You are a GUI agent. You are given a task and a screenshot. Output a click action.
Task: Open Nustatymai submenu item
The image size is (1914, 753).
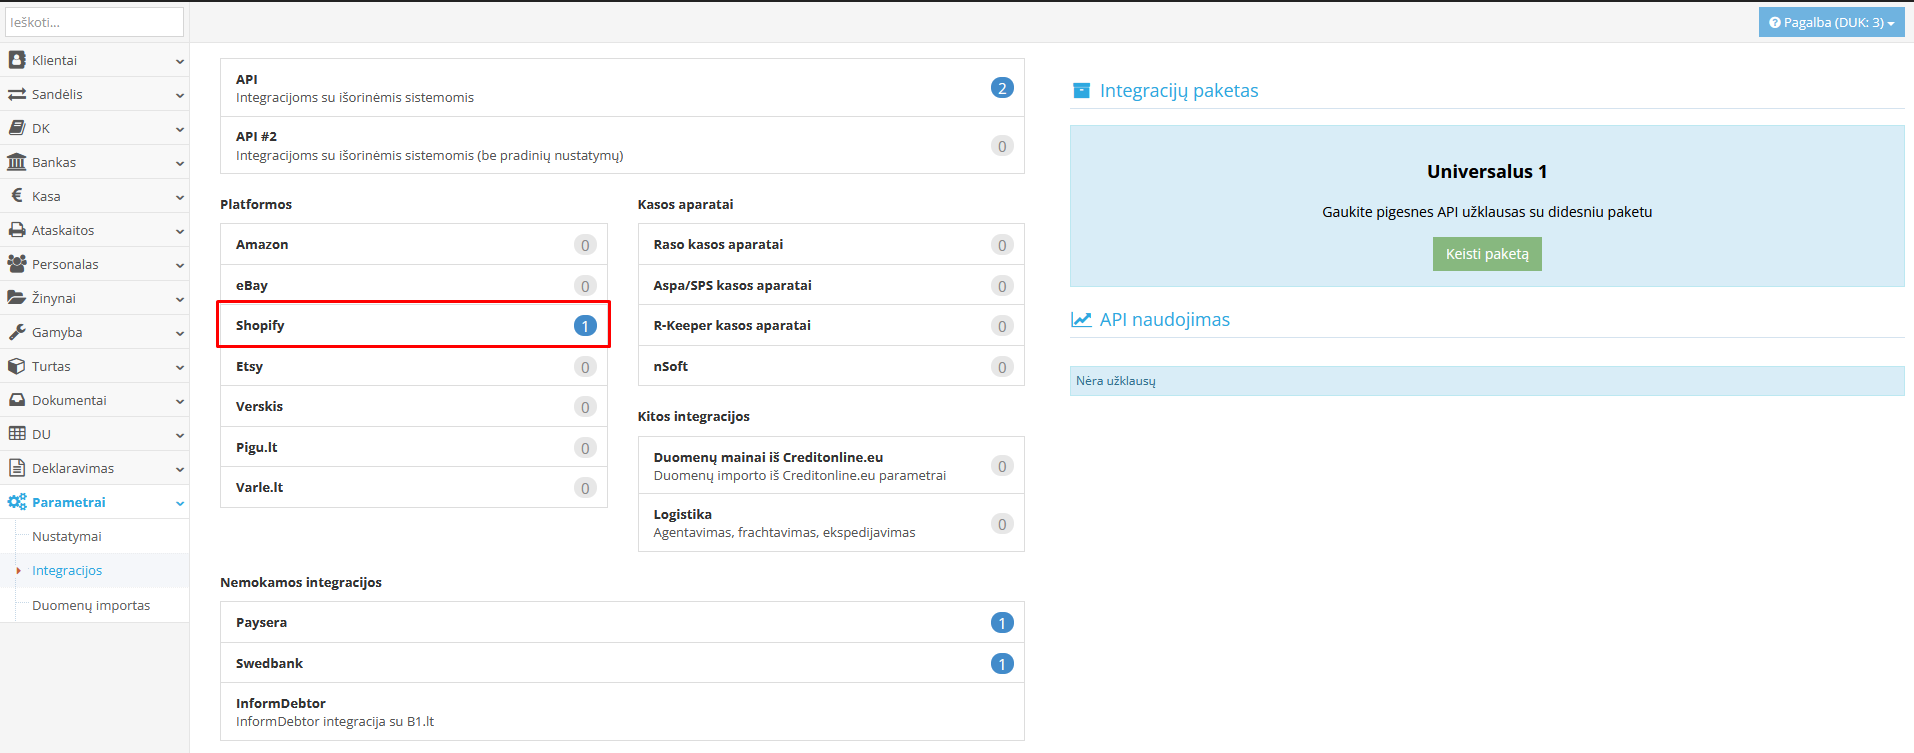[67, 537]
